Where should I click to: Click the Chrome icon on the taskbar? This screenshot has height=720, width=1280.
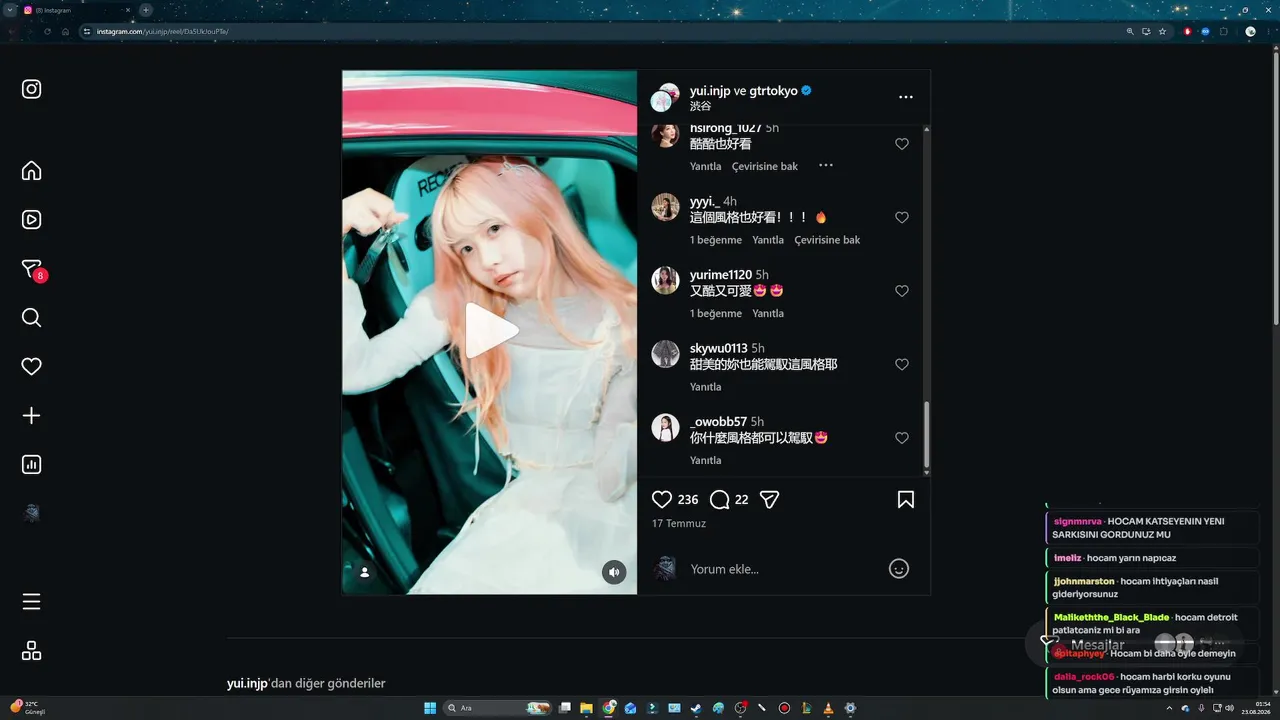pos(609,708)
